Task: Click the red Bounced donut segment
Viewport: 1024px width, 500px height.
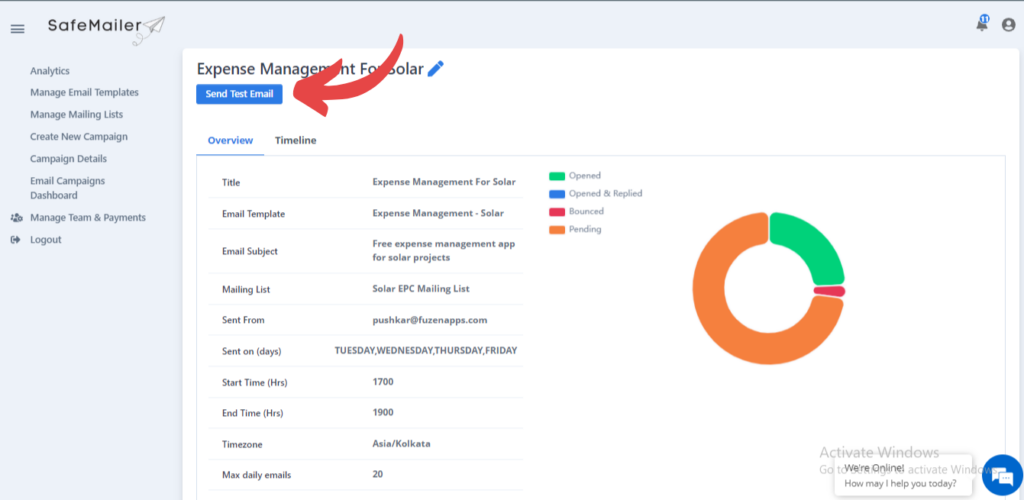Action: (x=829, y=291)
